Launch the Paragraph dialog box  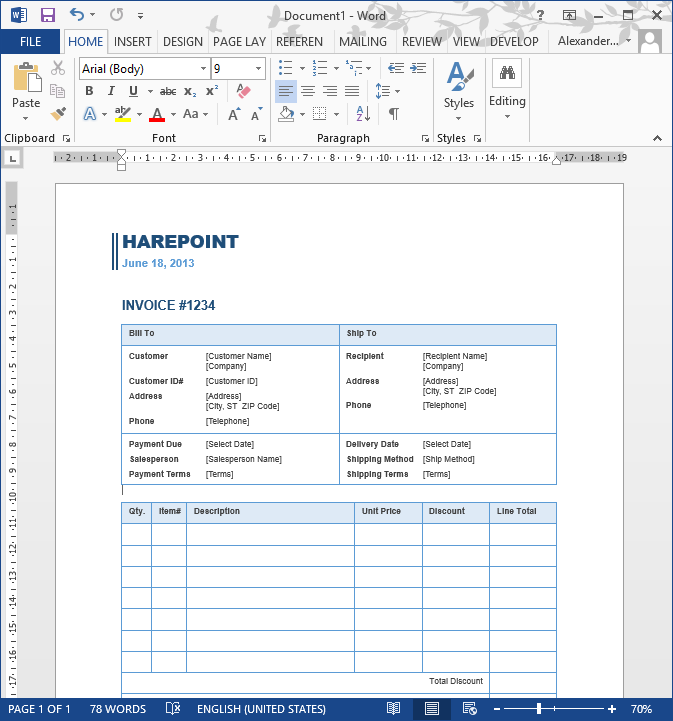[425, 138]
